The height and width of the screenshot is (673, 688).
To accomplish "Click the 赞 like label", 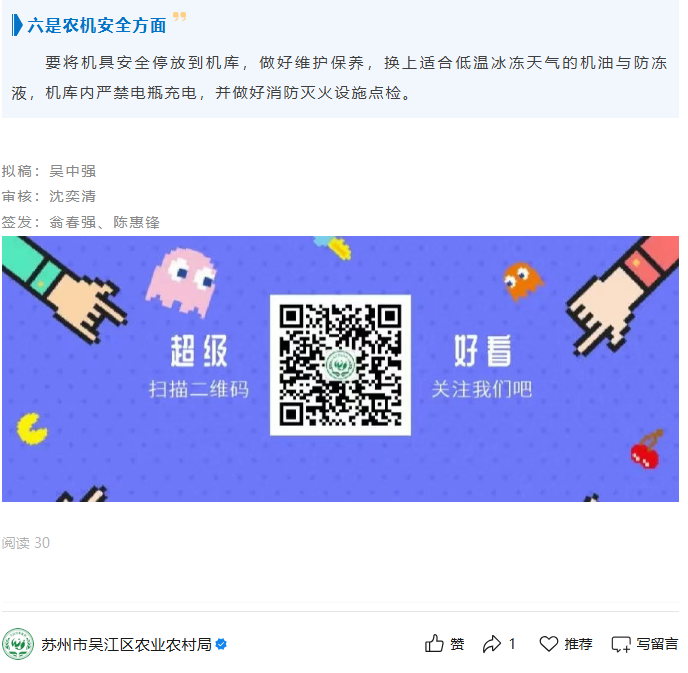I will (x=457, y=644).
